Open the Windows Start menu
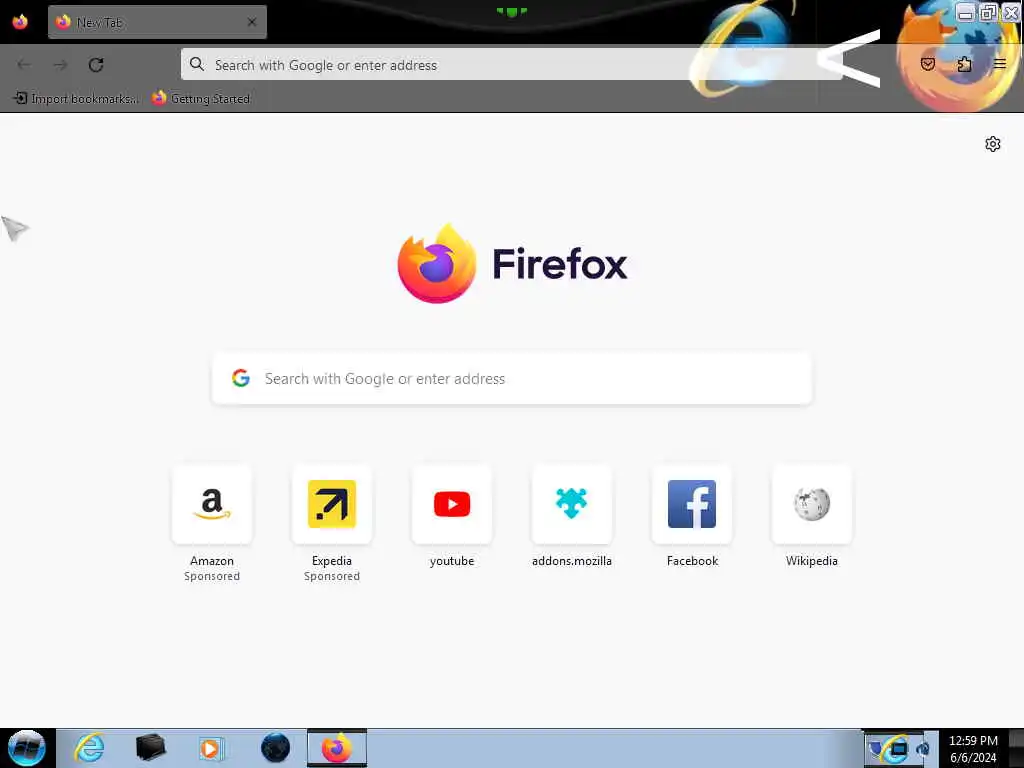1024x768 pixels. point(27,748)
